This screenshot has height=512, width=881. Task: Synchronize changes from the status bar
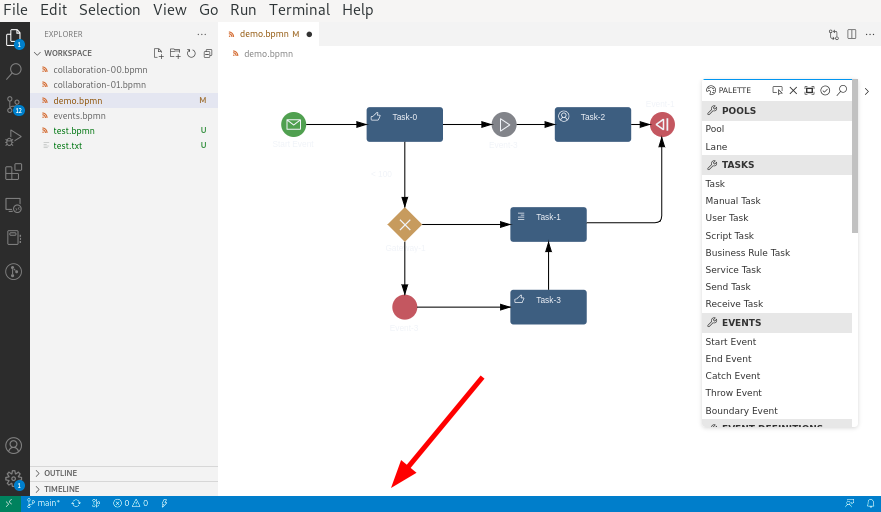click(x=76, y=504)
